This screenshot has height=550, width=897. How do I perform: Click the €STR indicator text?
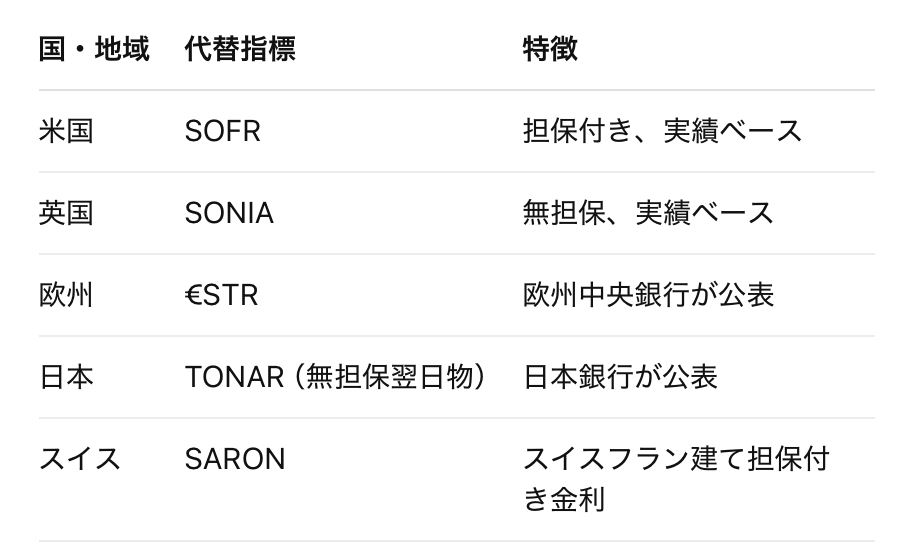pos(221,295)
